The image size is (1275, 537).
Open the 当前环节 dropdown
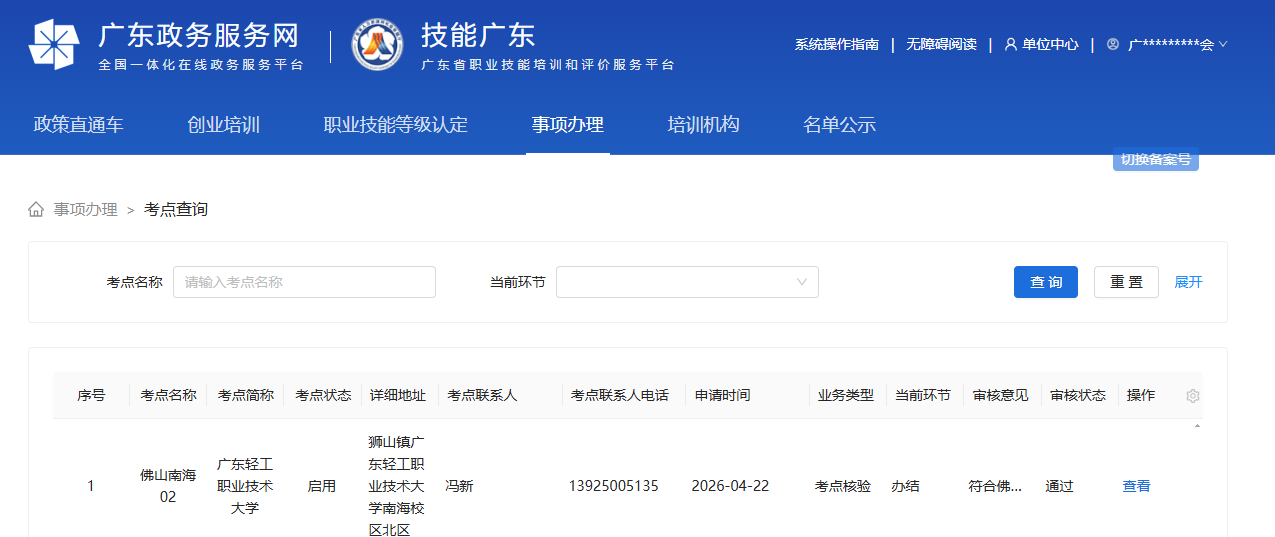tap(687, 282)
